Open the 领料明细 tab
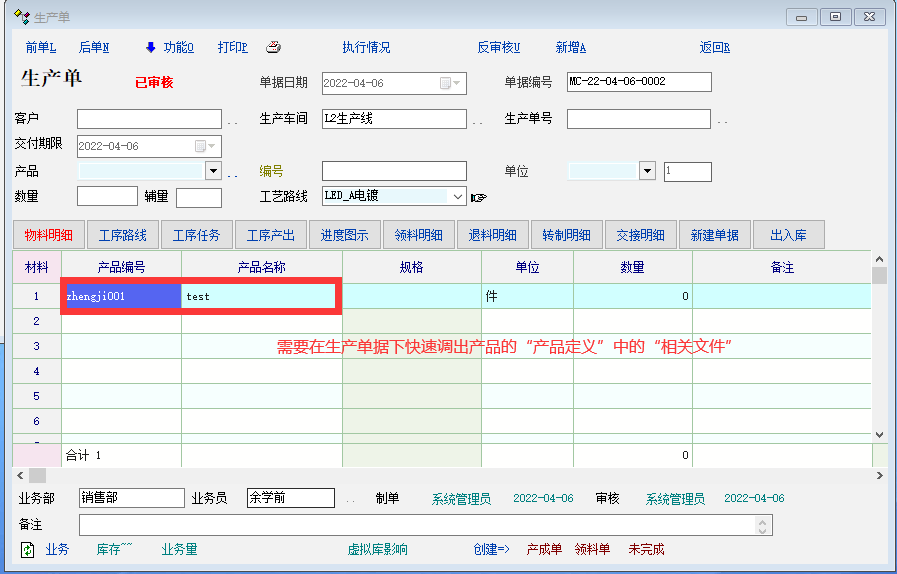The image size is (897, 574). 419,235
